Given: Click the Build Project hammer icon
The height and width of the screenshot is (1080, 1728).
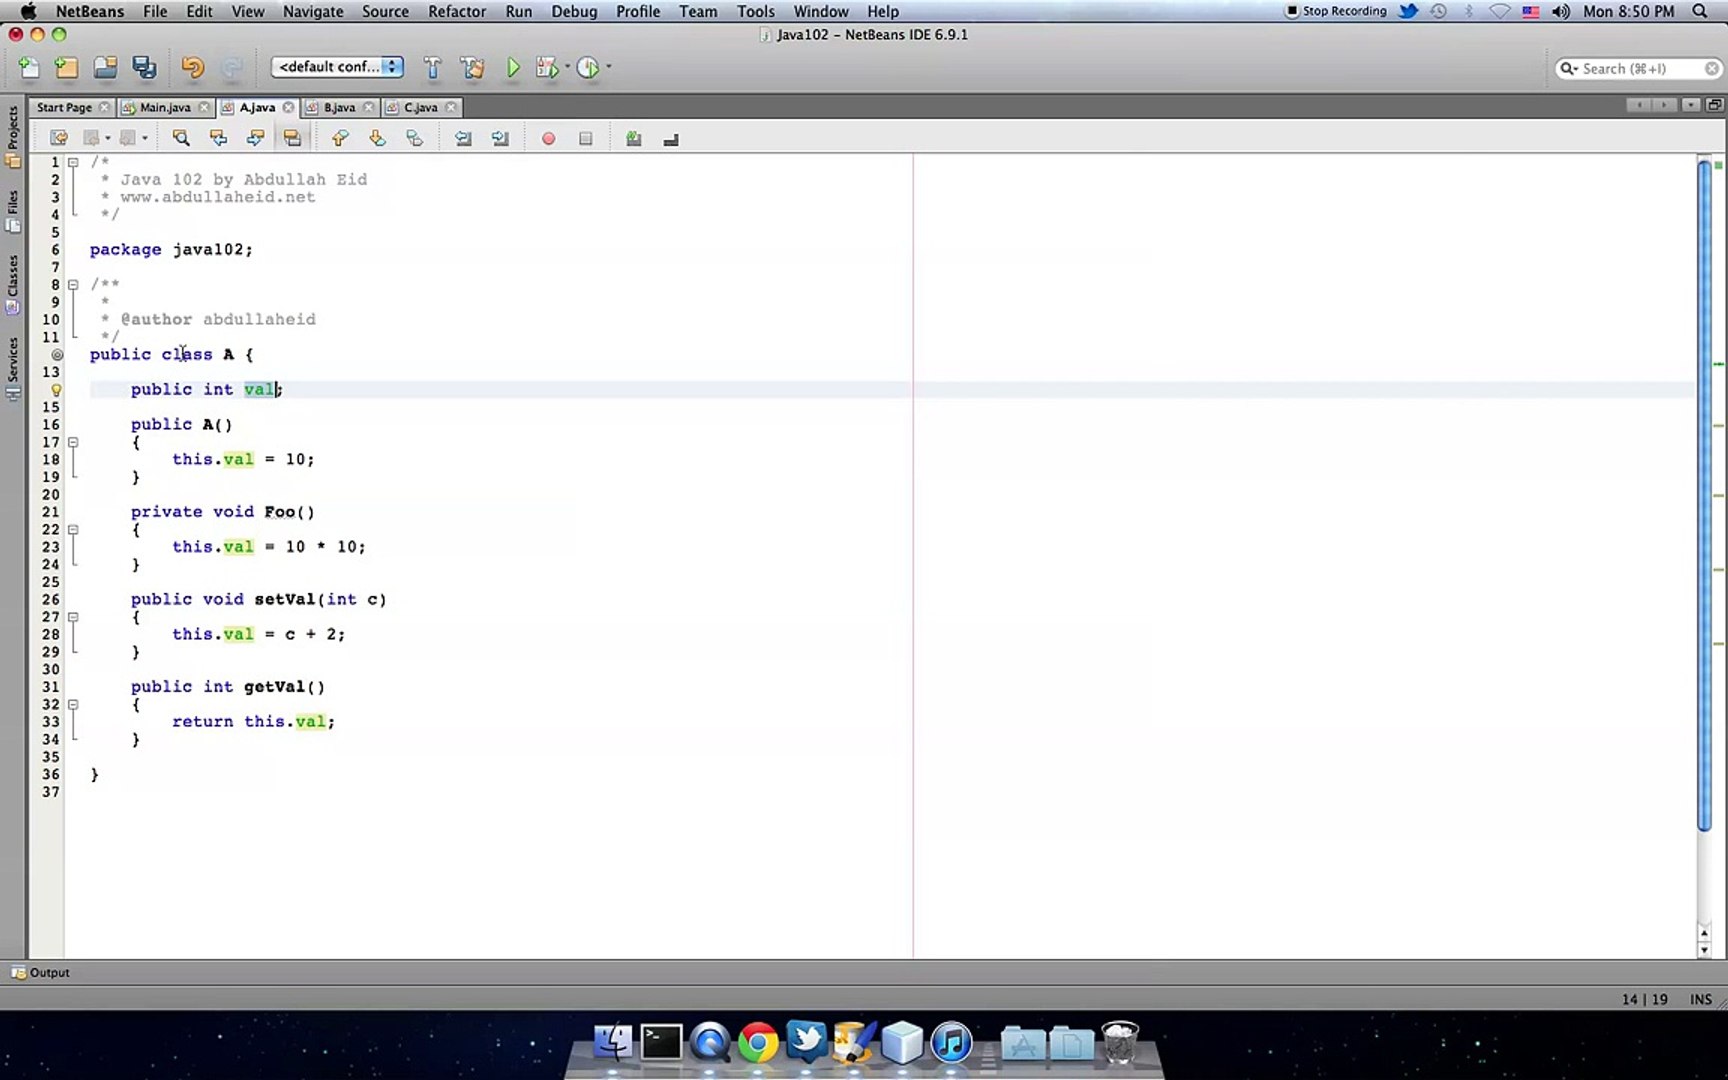Looking at the screenshot, I should click(x=432, y=68).
